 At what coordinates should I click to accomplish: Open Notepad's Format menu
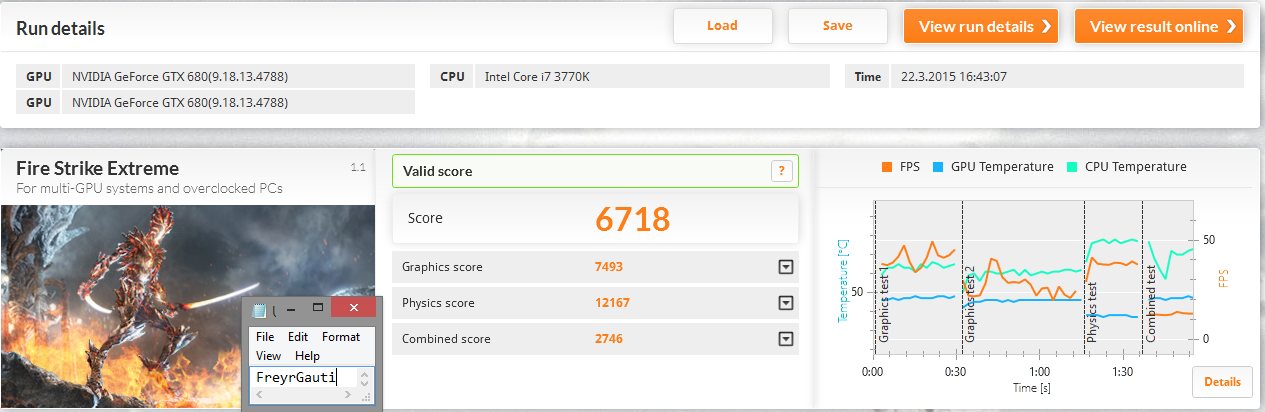340,337
